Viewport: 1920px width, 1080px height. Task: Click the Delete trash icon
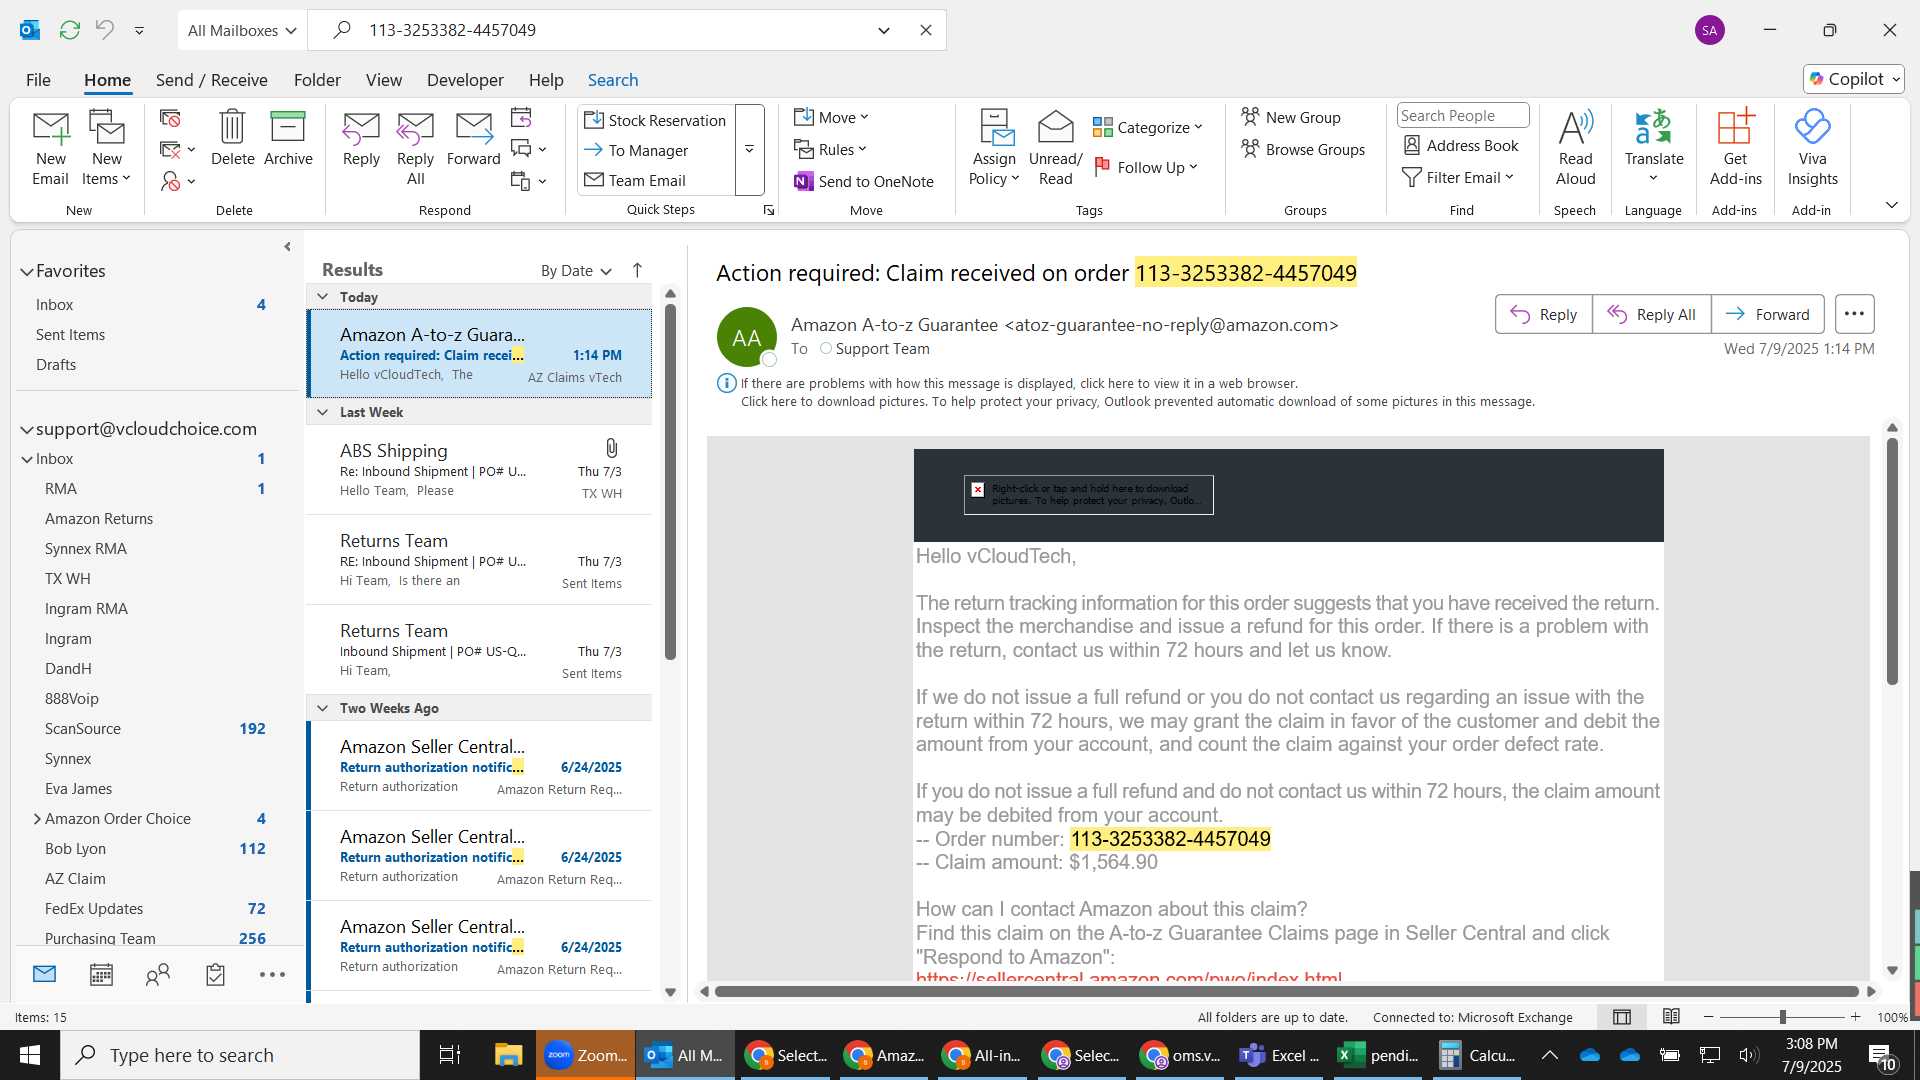(x=232, y=138)
